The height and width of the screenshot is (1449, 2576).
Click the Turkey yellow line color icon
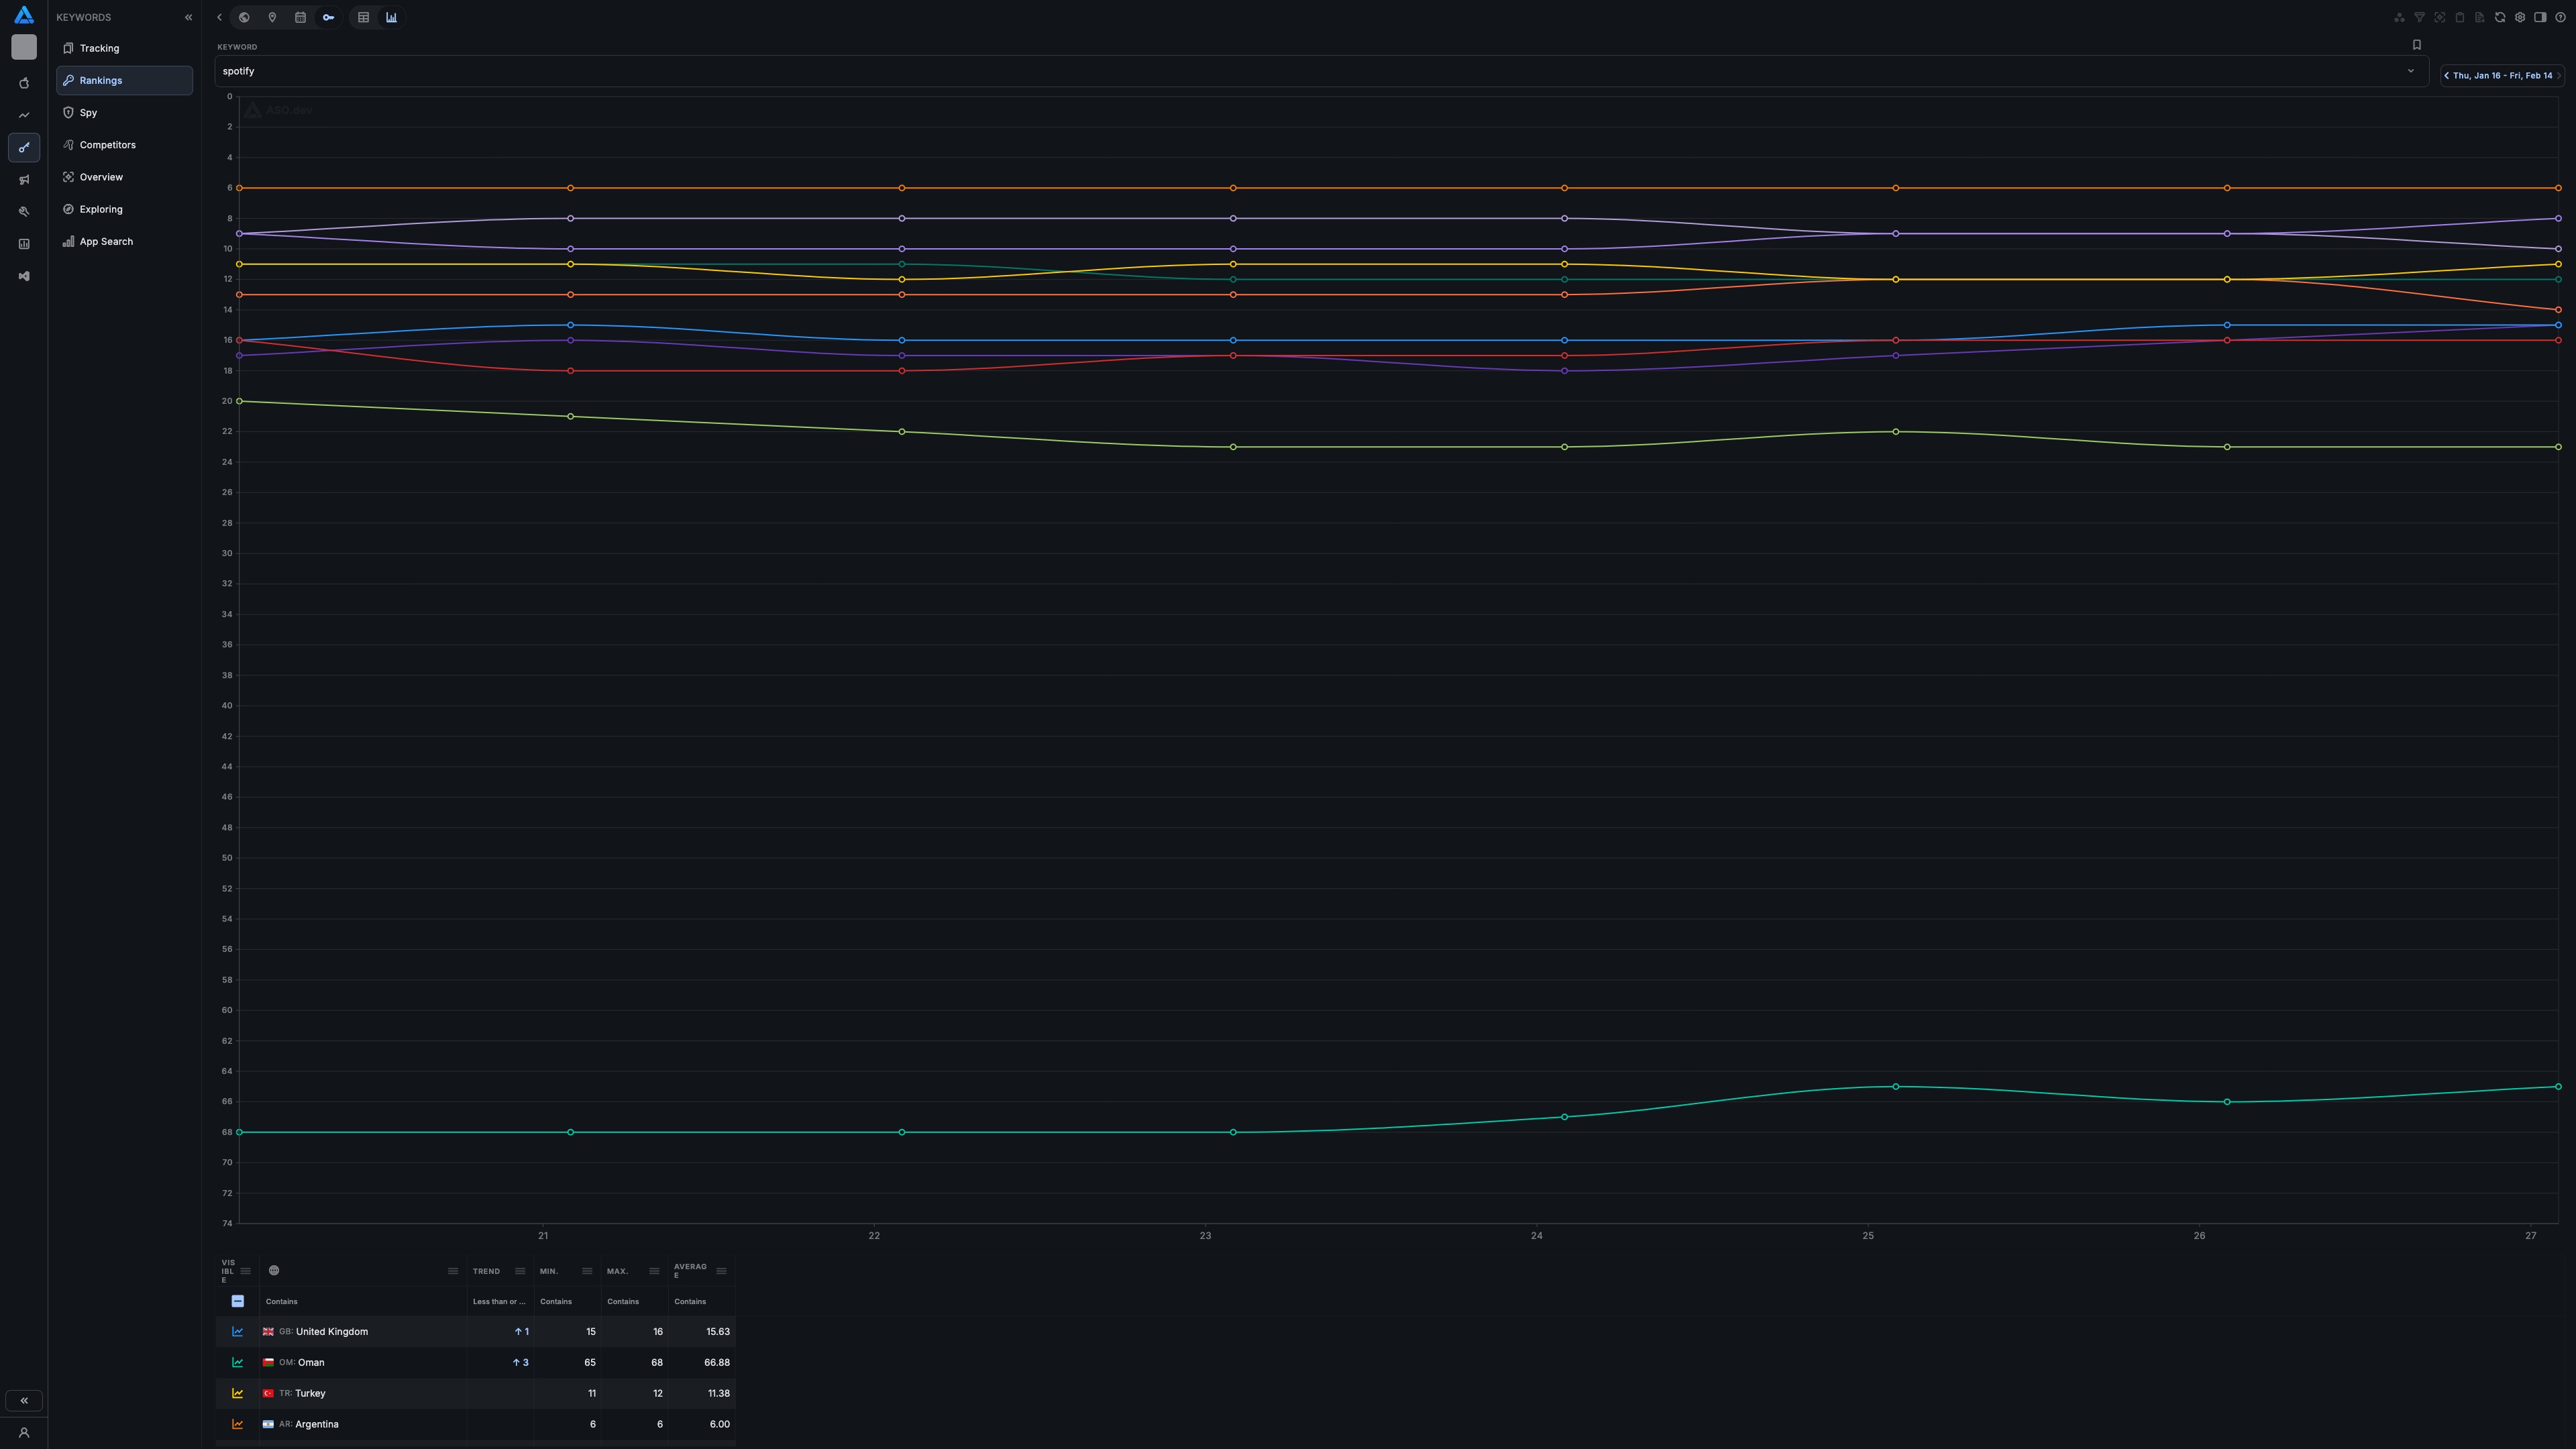(x=238, y=1393)
